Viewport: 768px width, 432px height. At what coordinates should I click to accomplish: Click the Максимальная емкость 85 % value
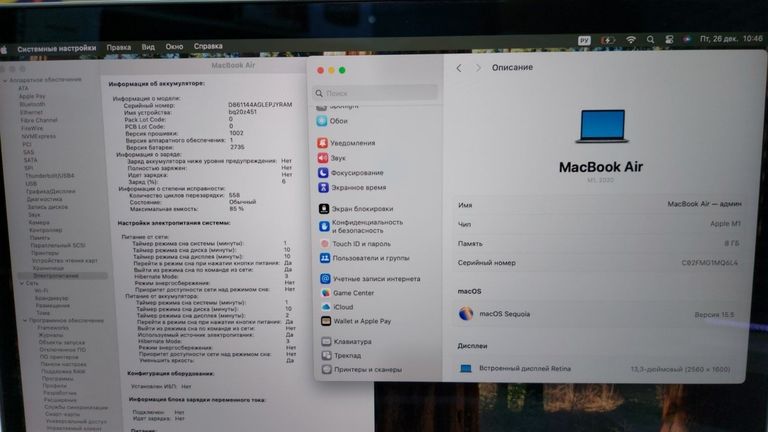237,209
